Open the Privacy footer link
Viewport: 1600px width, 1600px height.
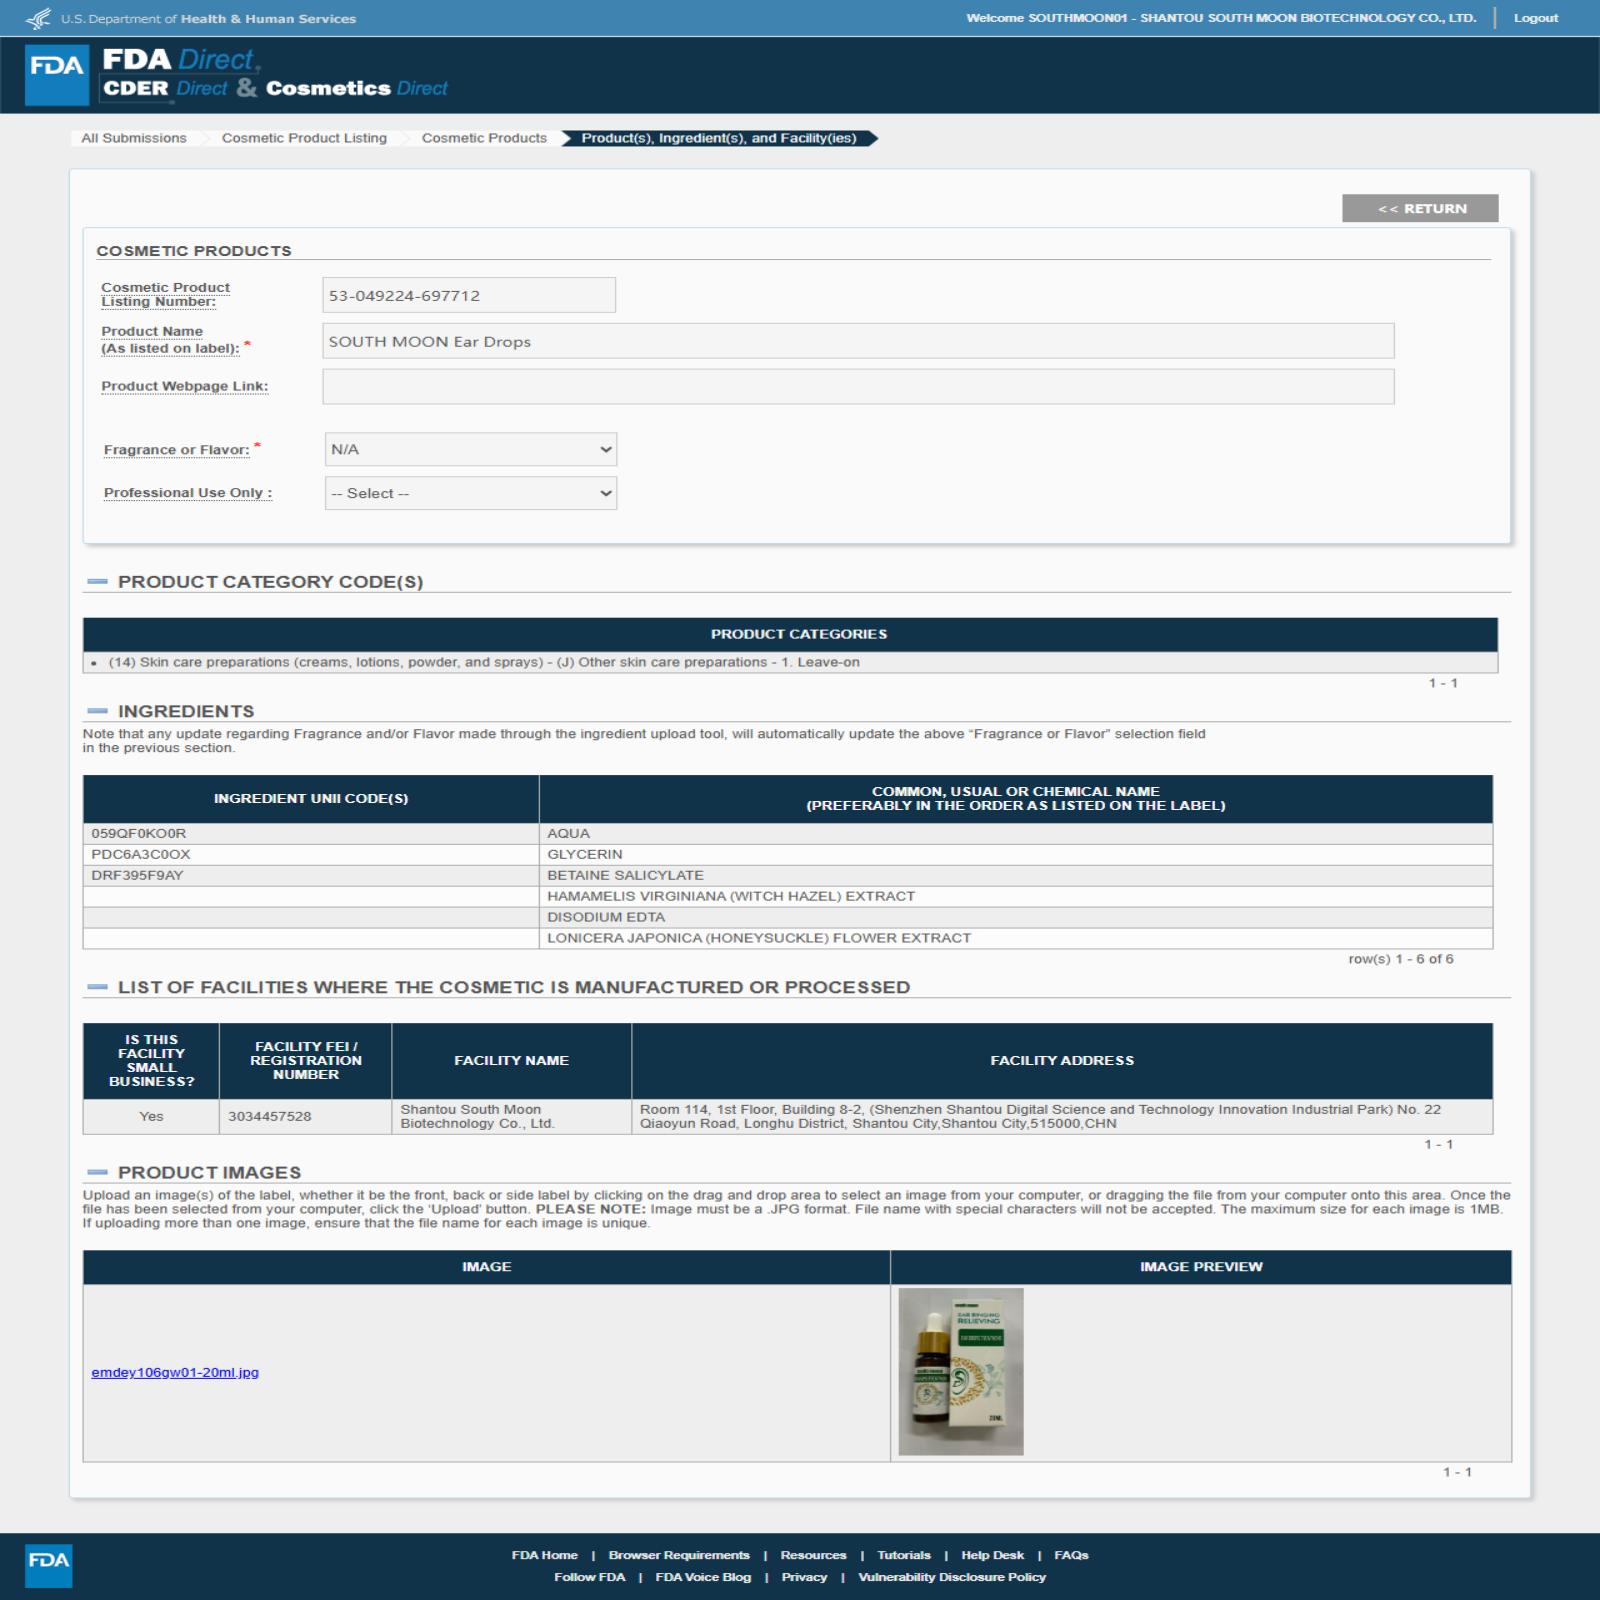point(804,1577)
